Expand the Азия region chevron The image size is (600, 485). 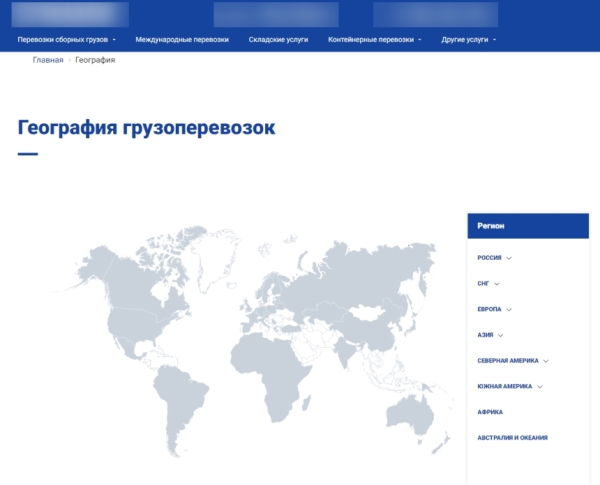[500, 335]
